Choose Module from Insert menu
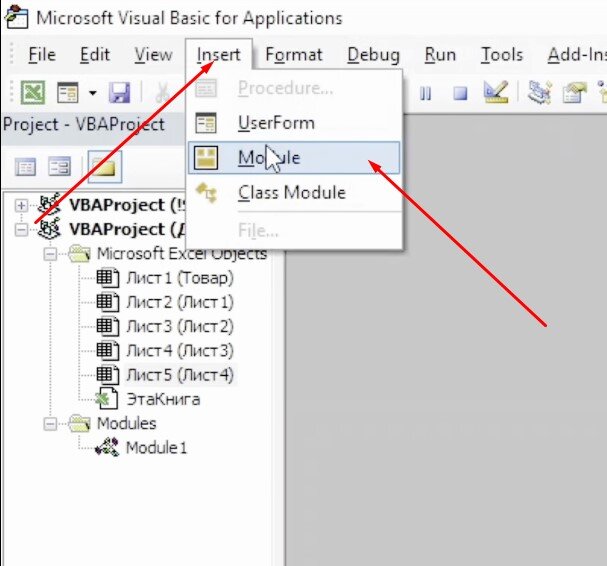The height and width of the screenshot is (566, 607). pyautogui.click(x=294, y=158)
